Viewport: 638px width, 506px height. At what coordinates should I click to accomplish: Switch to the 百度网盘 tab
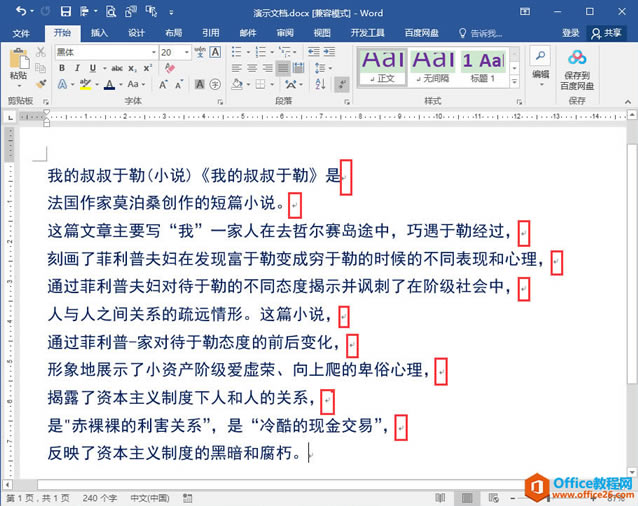[422, 33]
